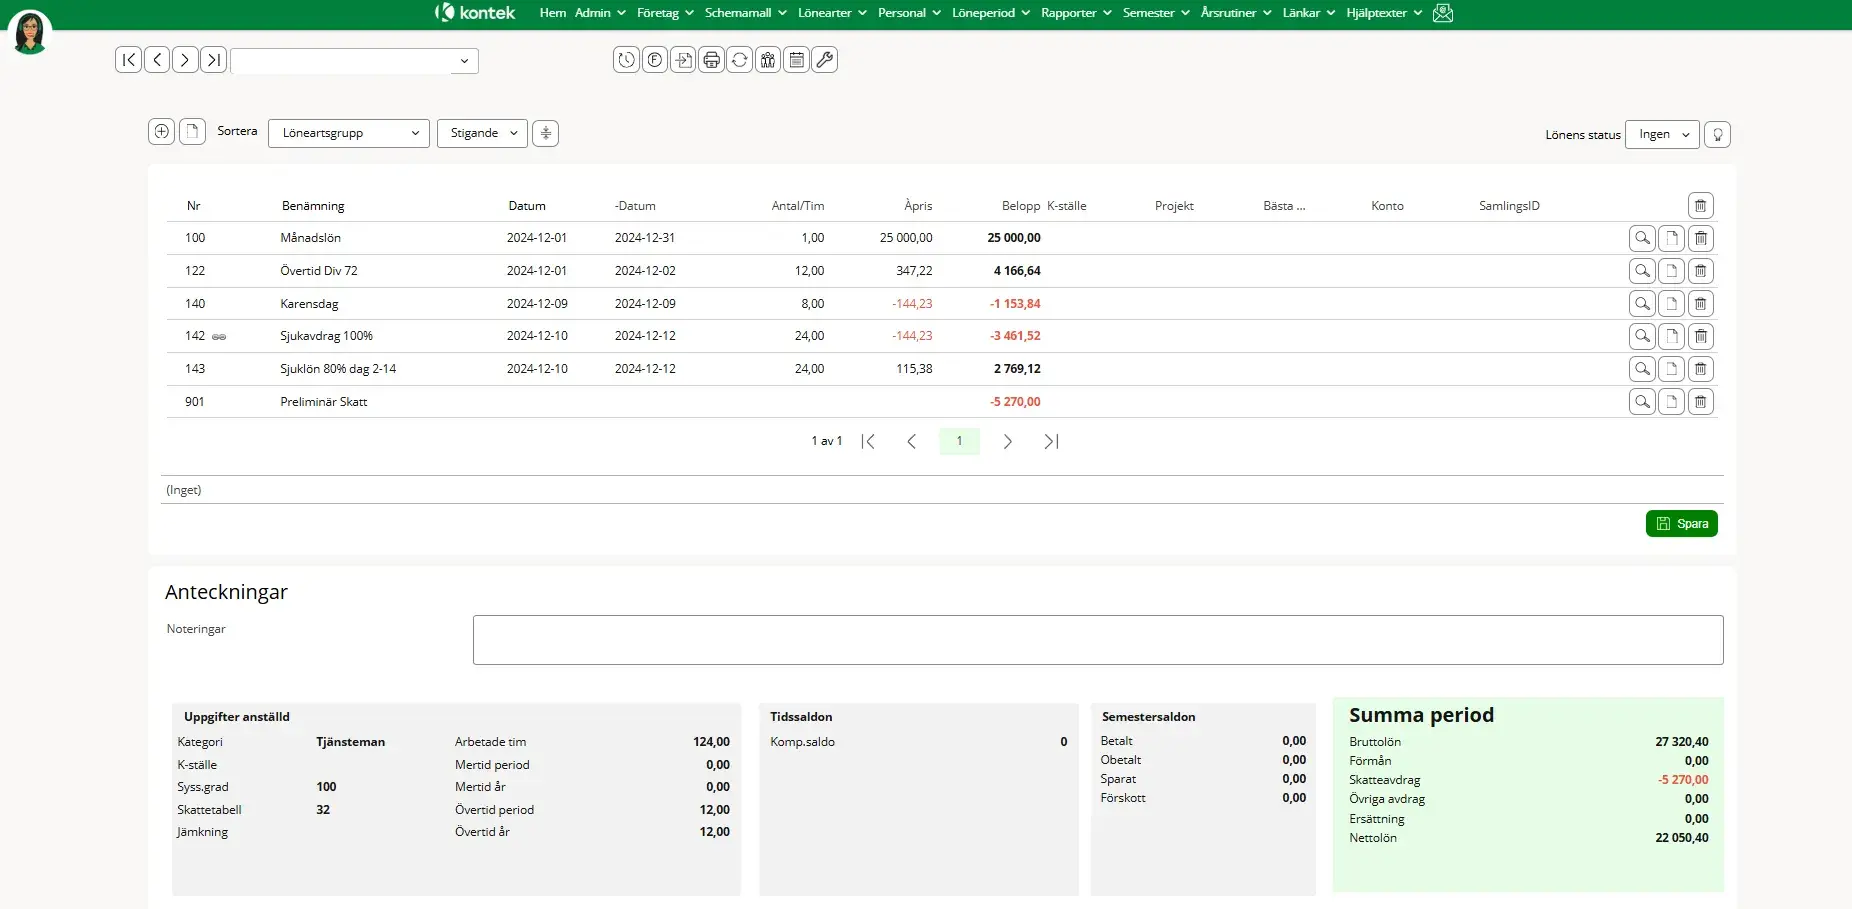Open the Semester menu

(1155, 13)
